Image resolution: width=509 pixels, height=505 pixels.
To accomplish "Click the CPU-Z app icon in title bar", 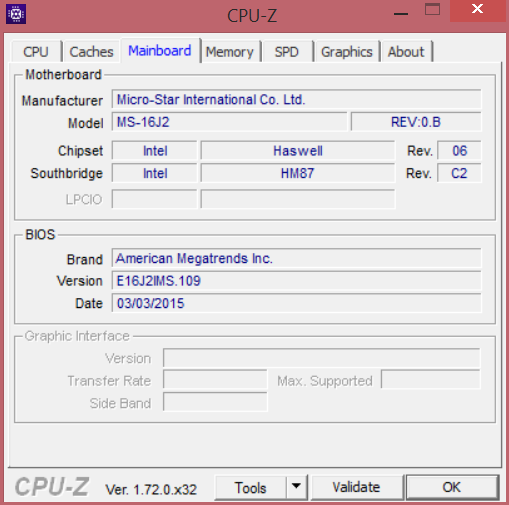I will point(16,14).
